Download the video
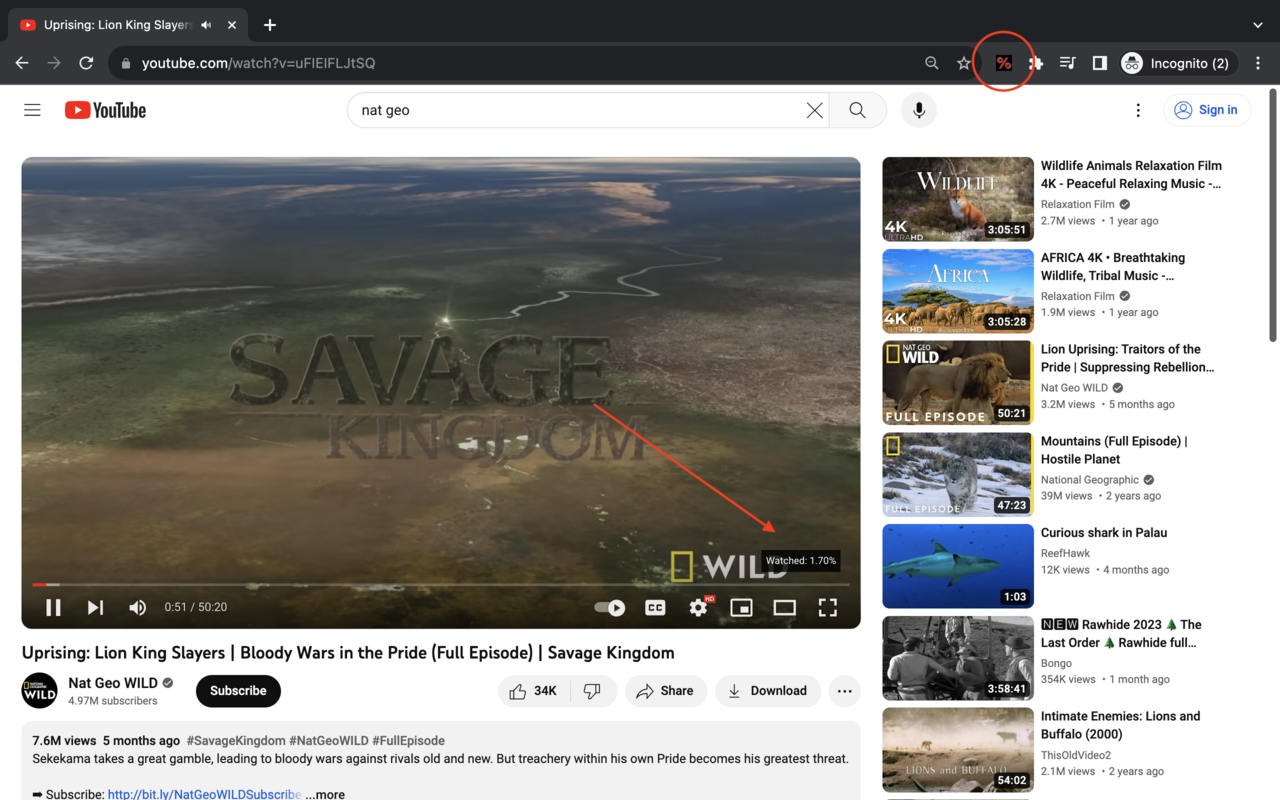The image size is (1280, 800). [768, 691]
